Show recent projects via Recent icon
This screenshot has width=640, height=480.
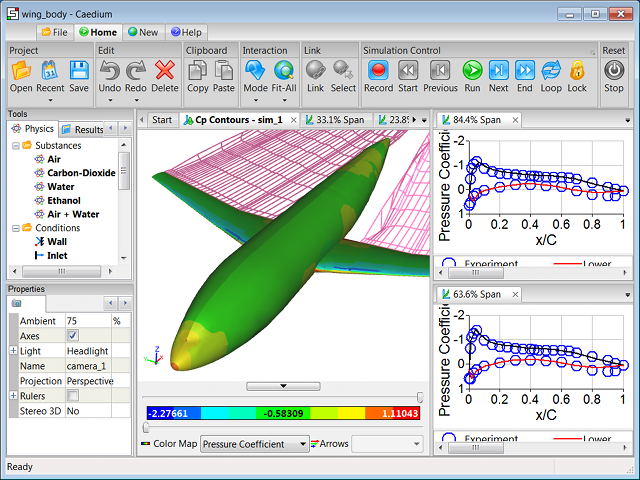click(x=50, y=76)
